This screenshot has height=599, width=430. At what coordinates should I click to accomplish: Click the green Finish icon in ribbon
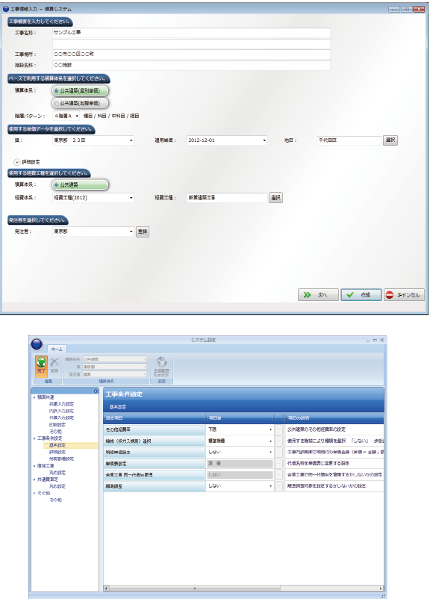pyautogui.click(x=41, y=366)
